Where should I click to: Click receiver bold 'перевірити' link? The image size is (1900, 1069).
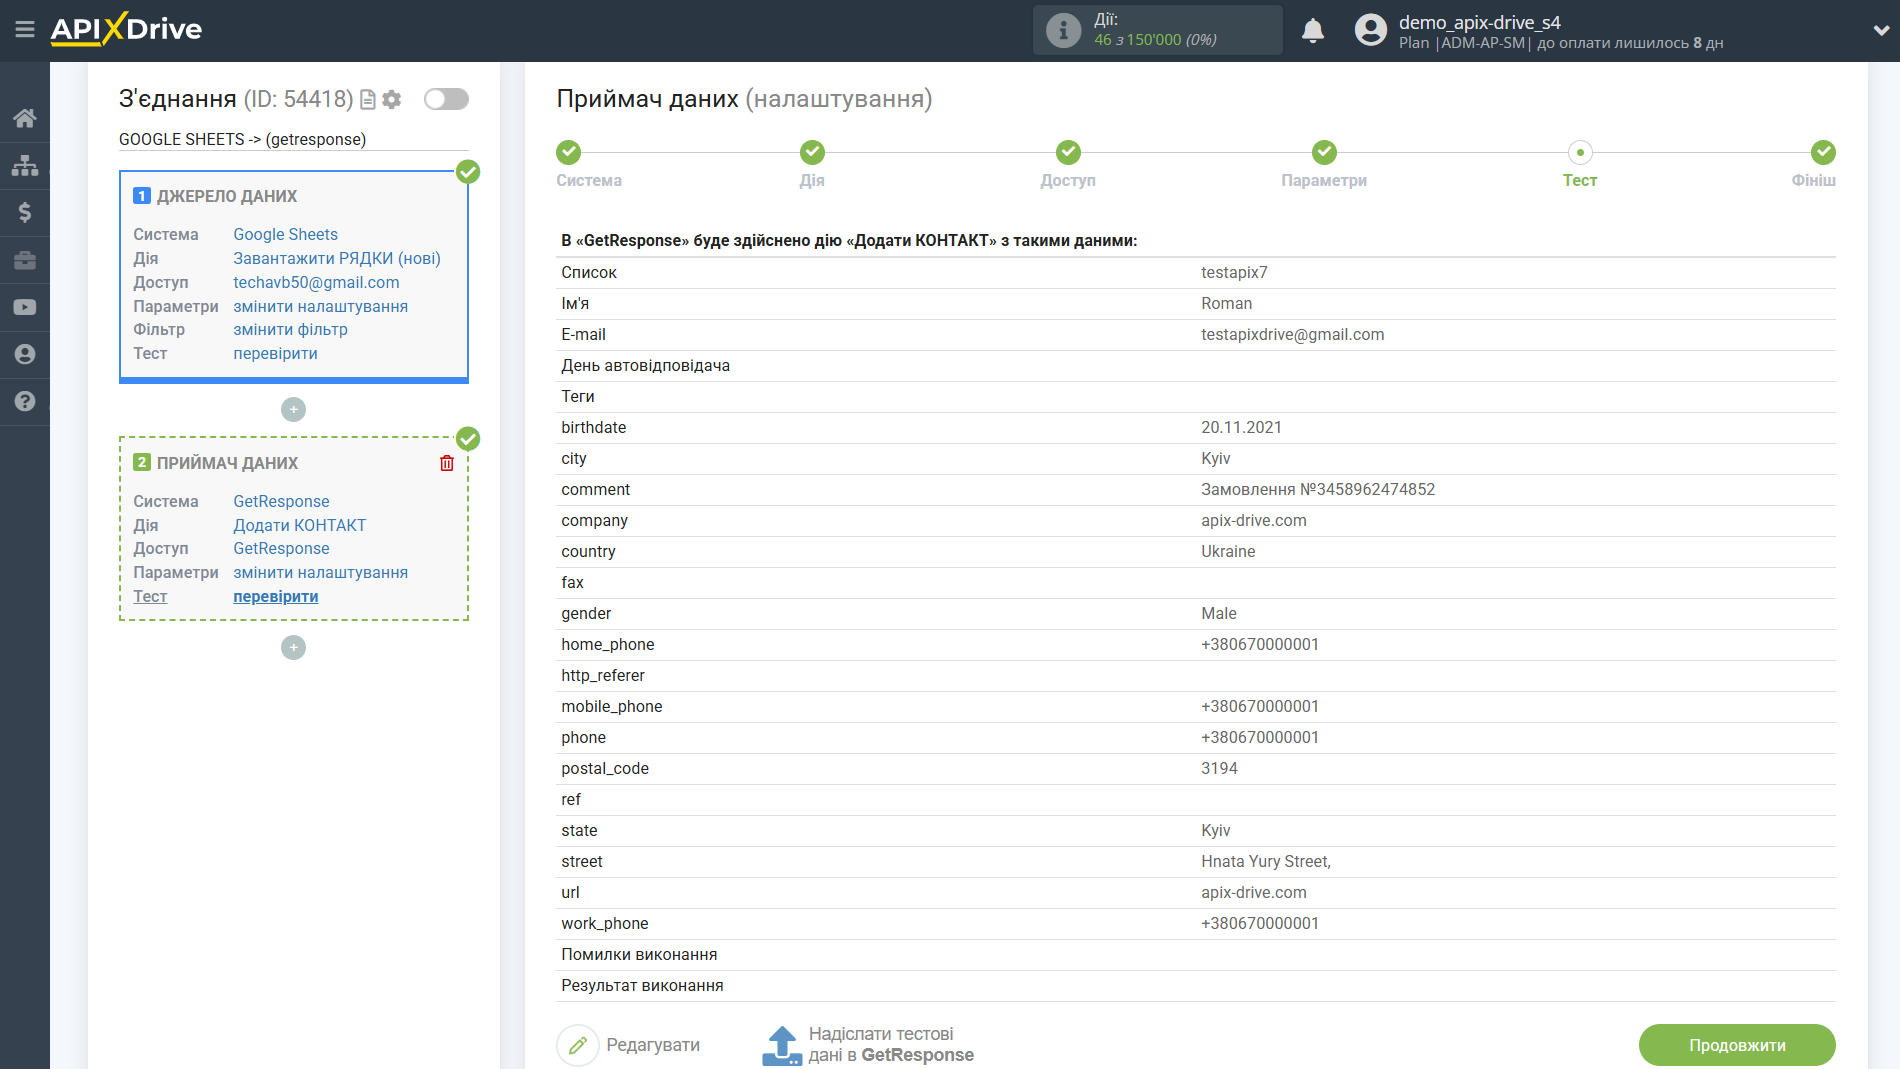click(x=276, y=596)
